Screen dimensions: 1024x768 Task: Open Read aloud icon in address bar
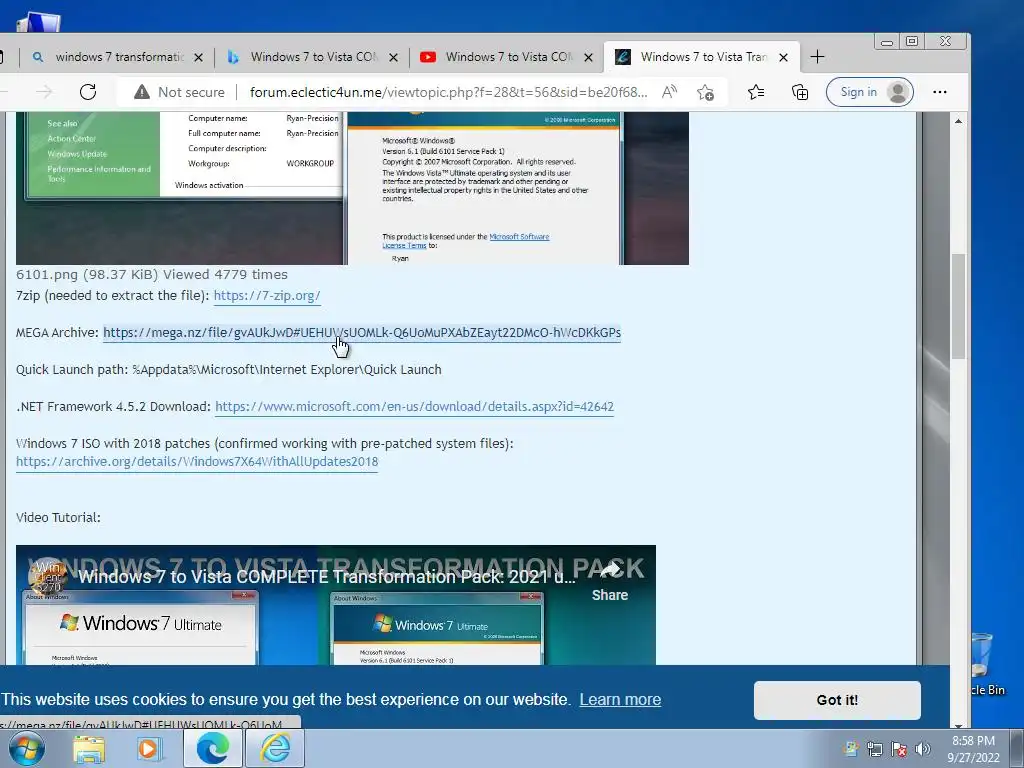tap(669, 92)
